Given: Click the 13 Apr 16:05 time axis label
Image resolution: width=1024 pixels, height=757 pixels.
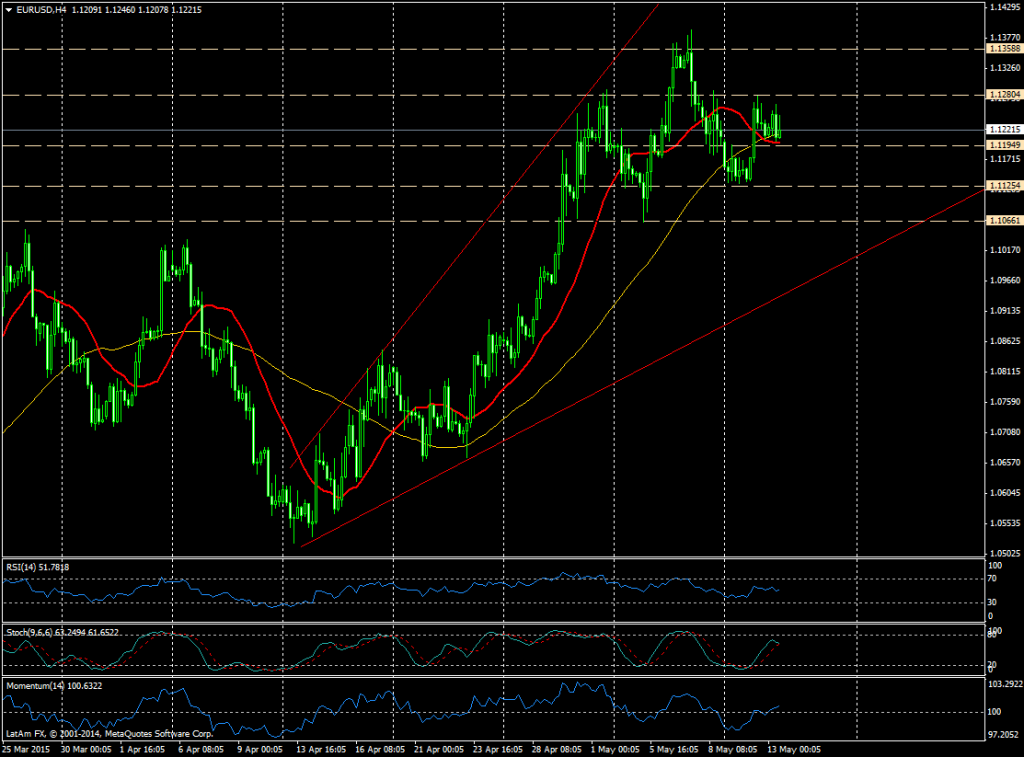Looking at the screenshot, I should click(319, 748).
